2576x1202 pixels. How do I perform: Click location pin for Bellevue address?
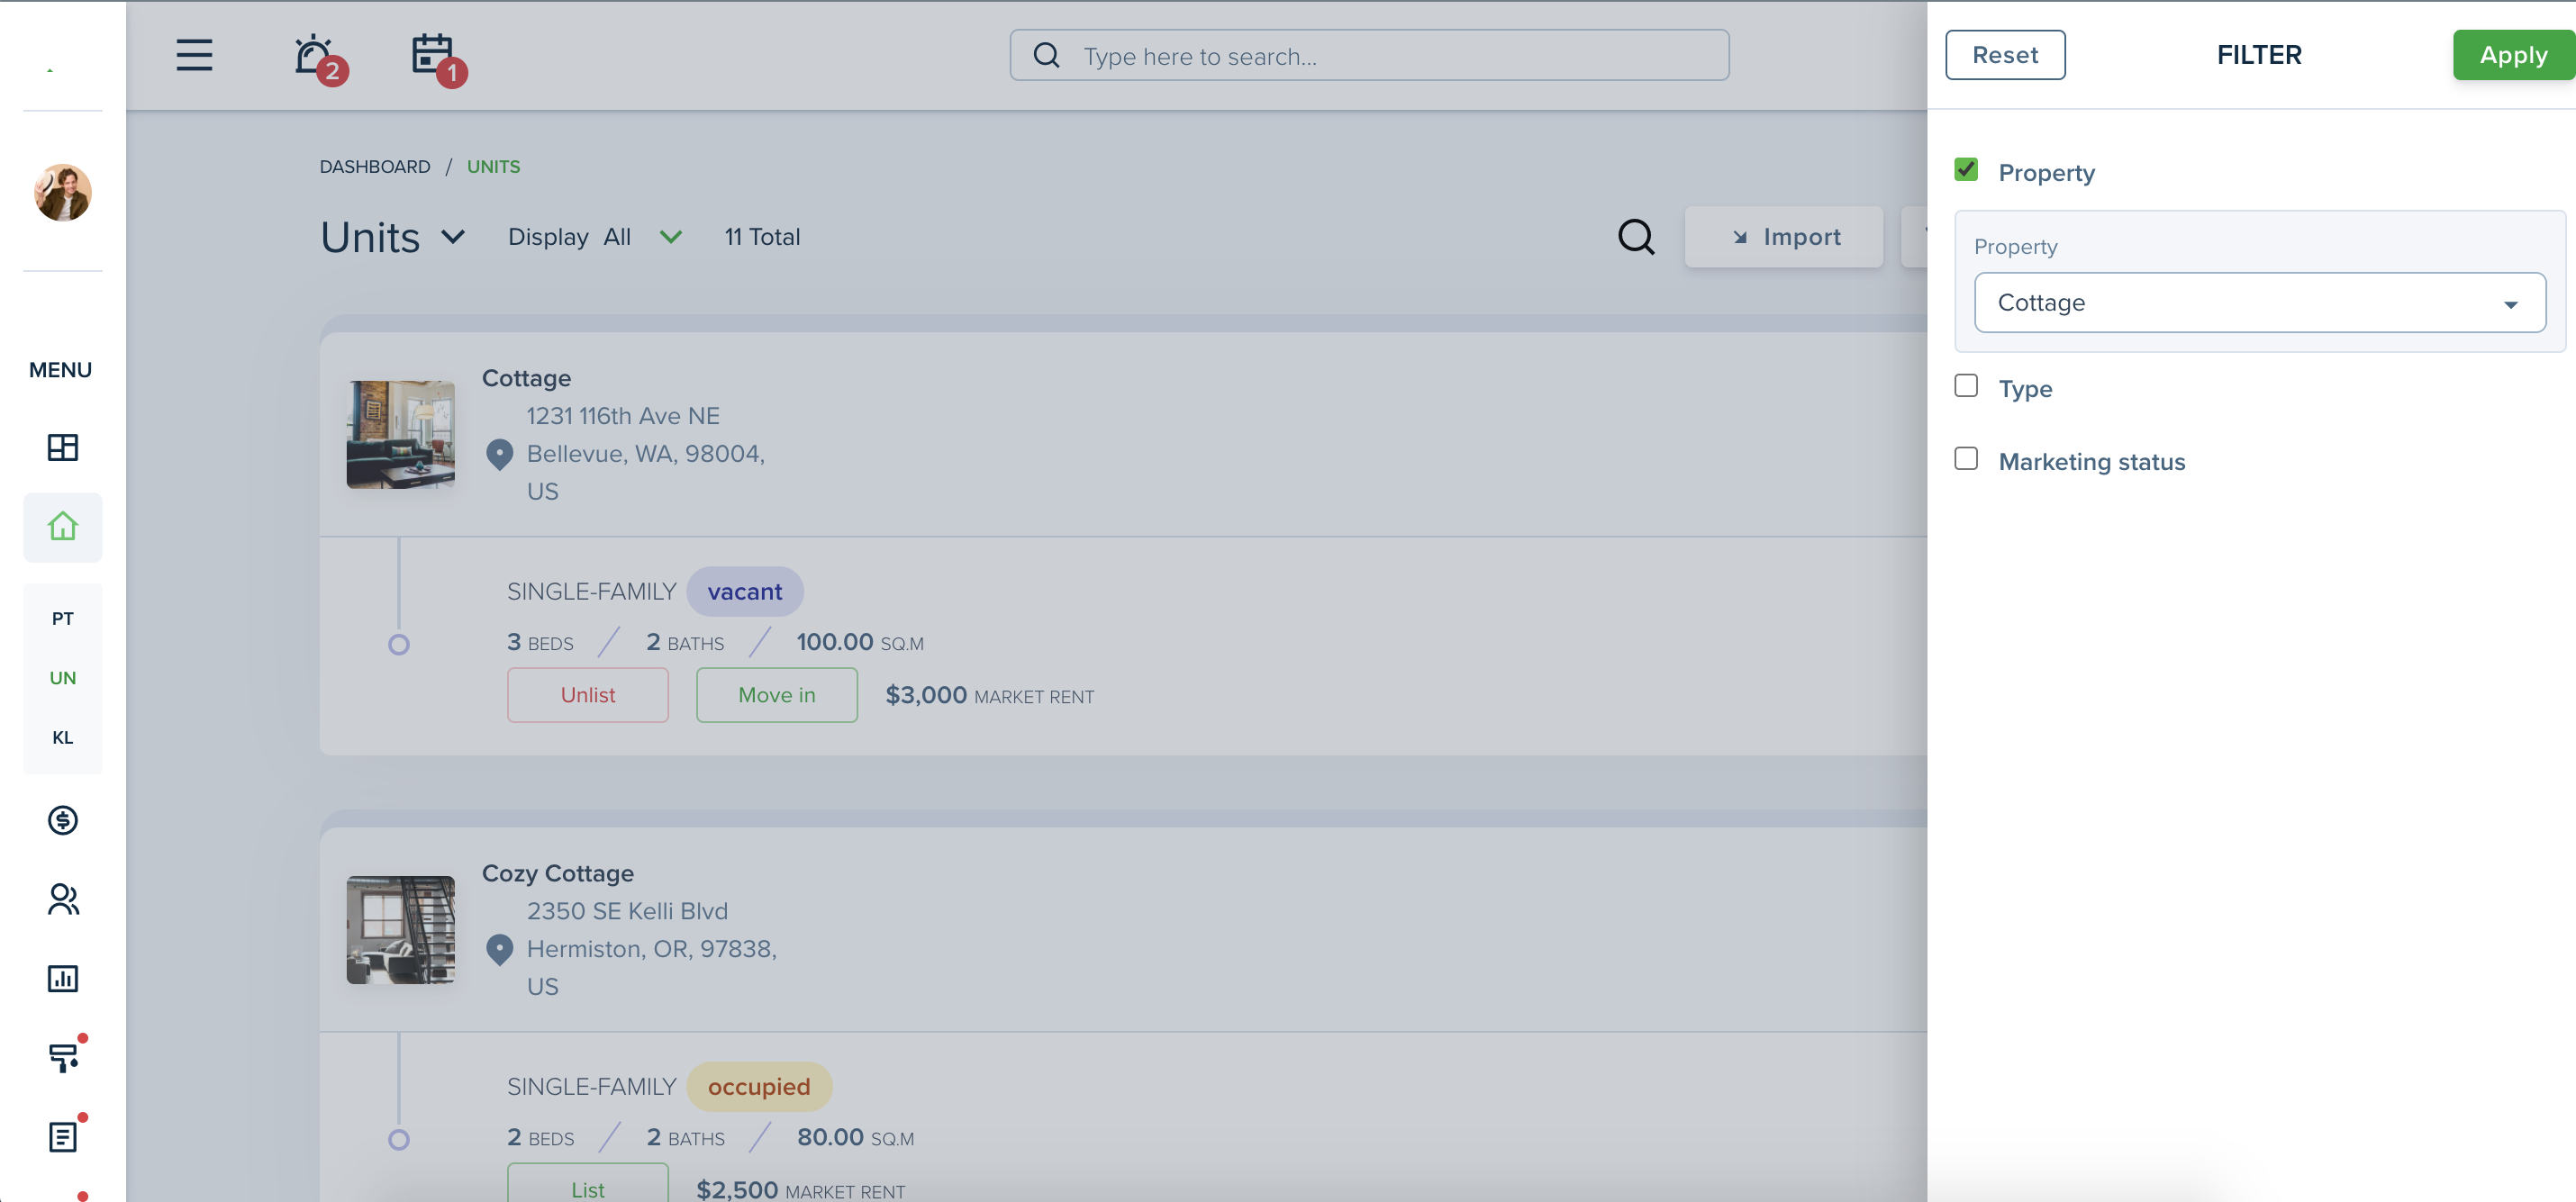[499, 454]
